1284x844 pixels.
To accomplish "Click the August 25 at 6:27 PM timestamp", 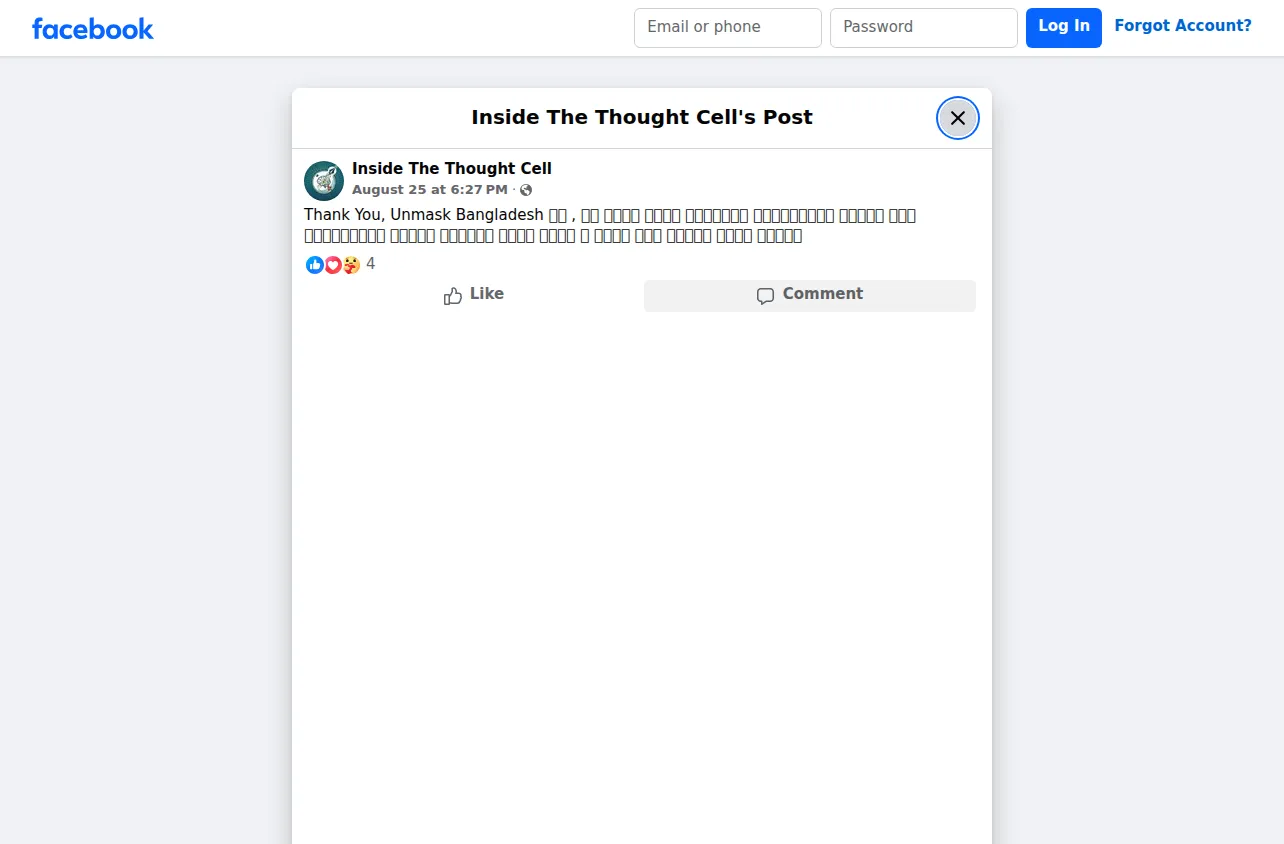I will click(x=430, y=190).
